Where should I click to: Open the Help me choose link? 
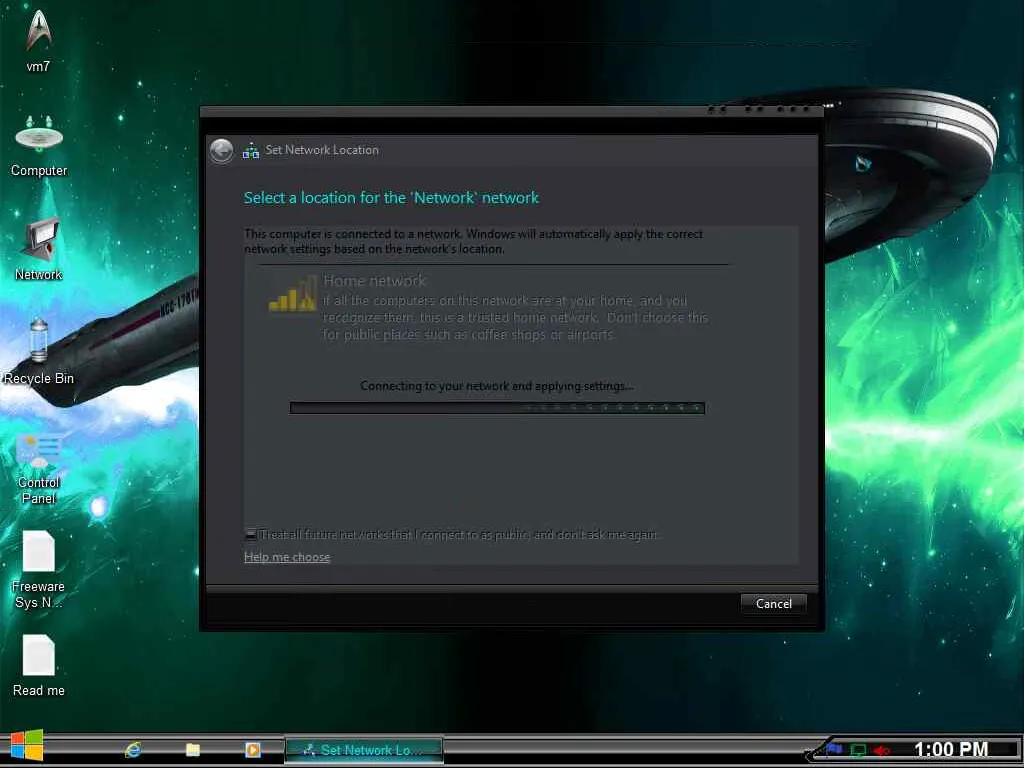click(287, 557)
